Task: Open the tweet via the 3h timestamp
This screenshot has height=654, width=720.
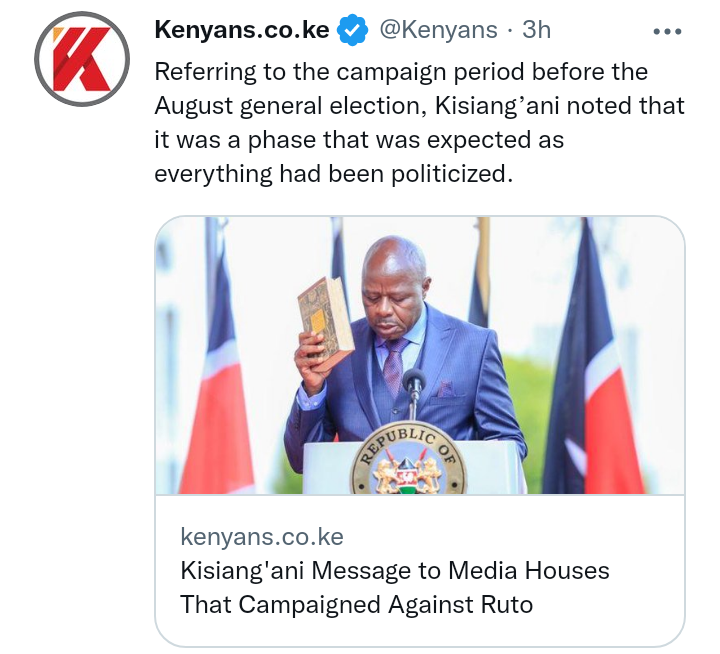Action: pyautogui.click(x=536, y=30)
